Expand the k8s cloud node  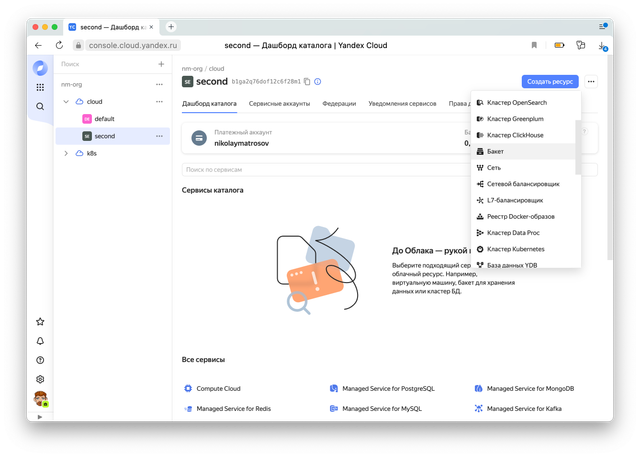click(x=66, y=153)
